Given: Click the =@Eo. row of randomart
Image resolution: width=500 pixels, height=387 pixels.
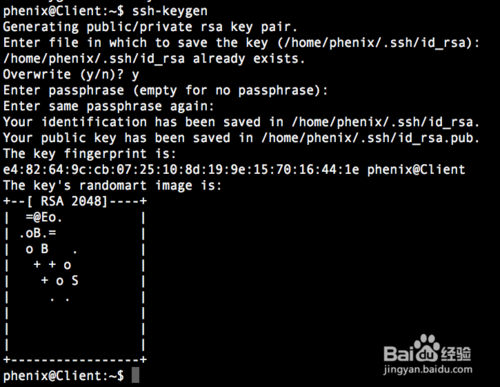Looking at the screenshot, I should [x=44, y=218].
